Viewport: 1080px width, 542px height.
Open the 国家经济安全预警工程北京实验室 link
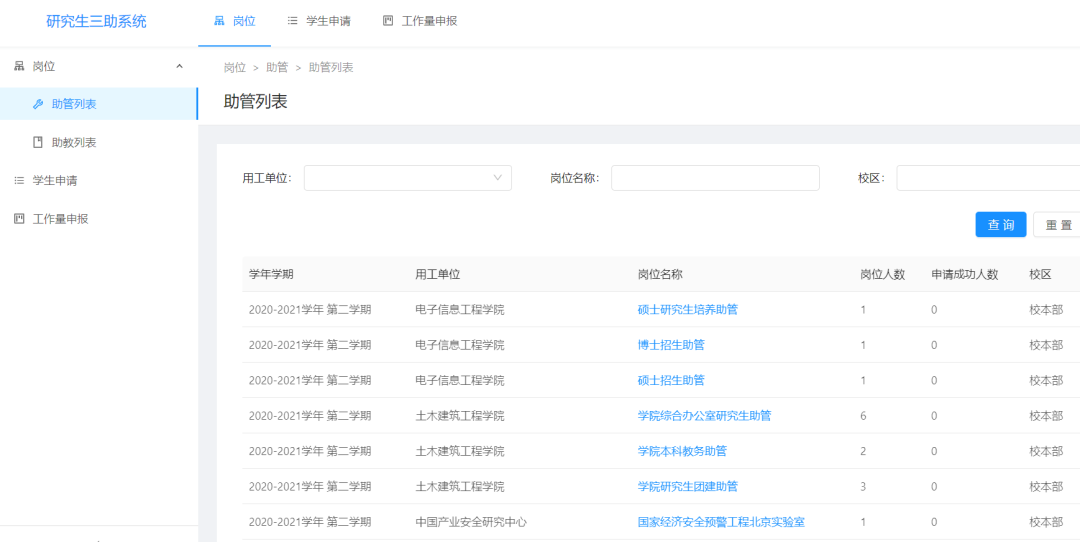click(721, 522)
